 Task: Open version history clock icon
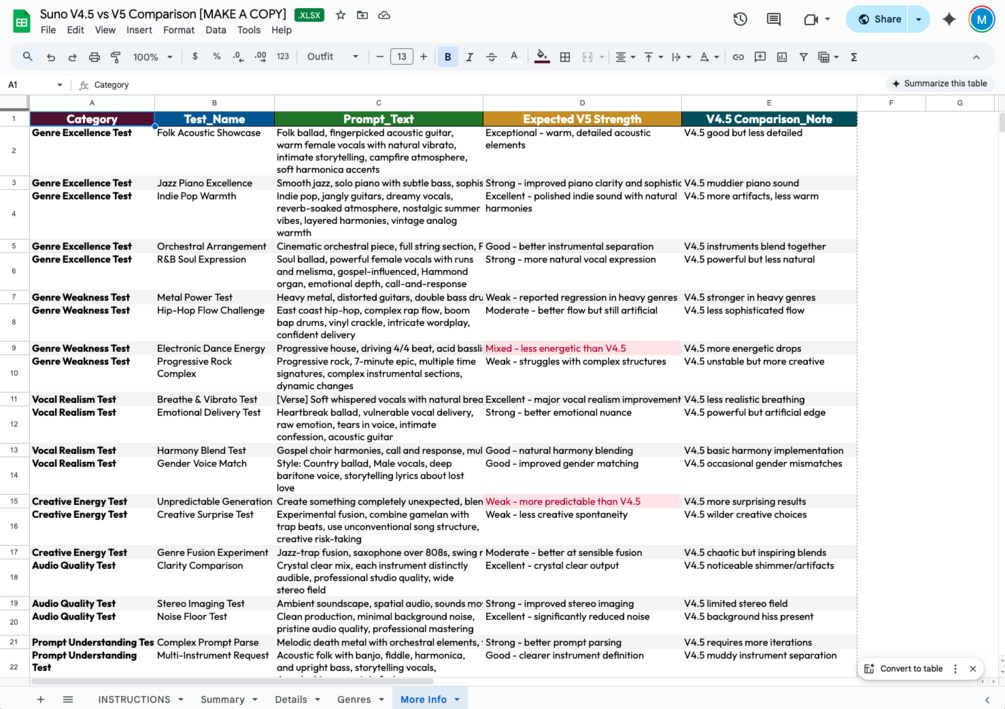pyautogui.click(x=740, y=19)
